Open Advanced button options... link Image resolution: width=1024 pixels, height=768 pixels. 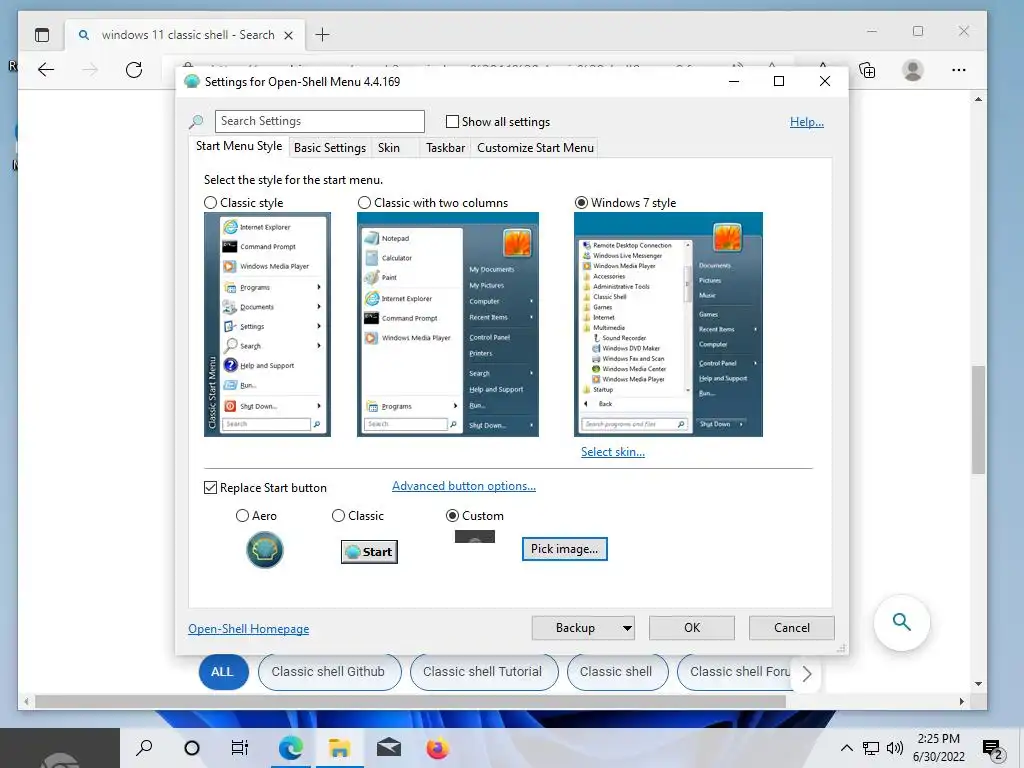[x=464, y=486]
